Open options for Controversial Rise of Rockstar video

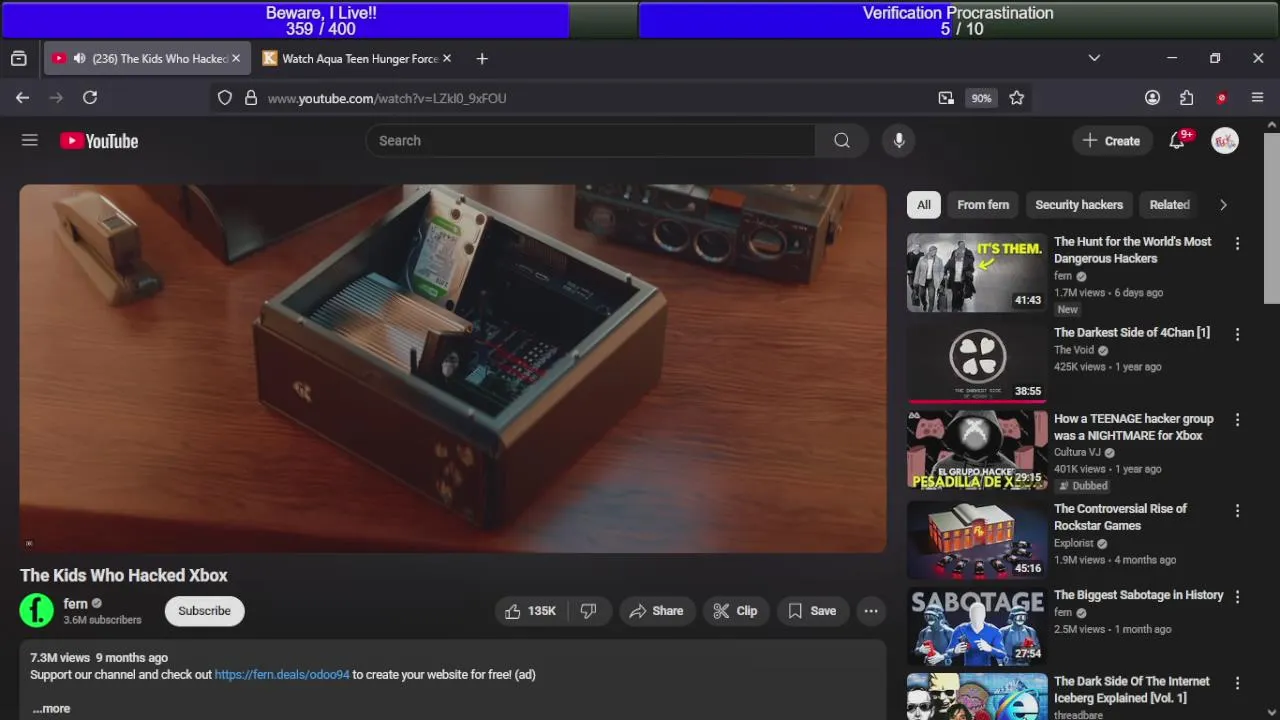coord(1237,511)
